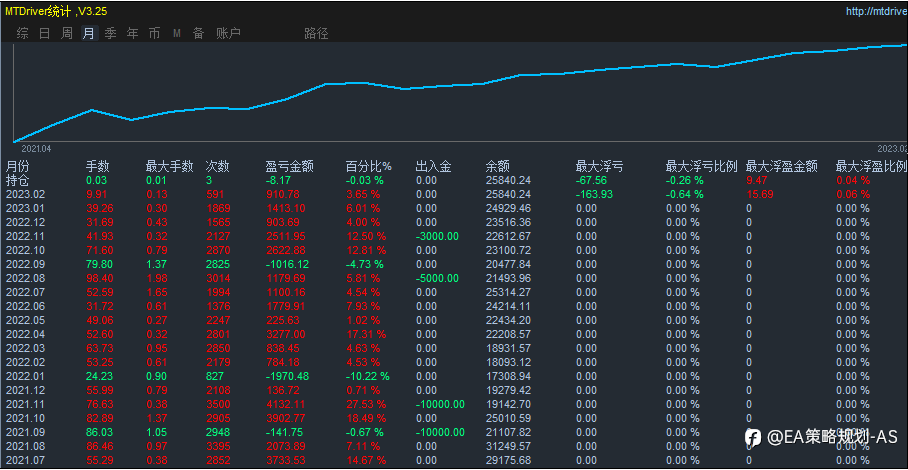Open the 年 yearly statistics tab
Viewport: 908px width, 470px height.
point(133,34)
